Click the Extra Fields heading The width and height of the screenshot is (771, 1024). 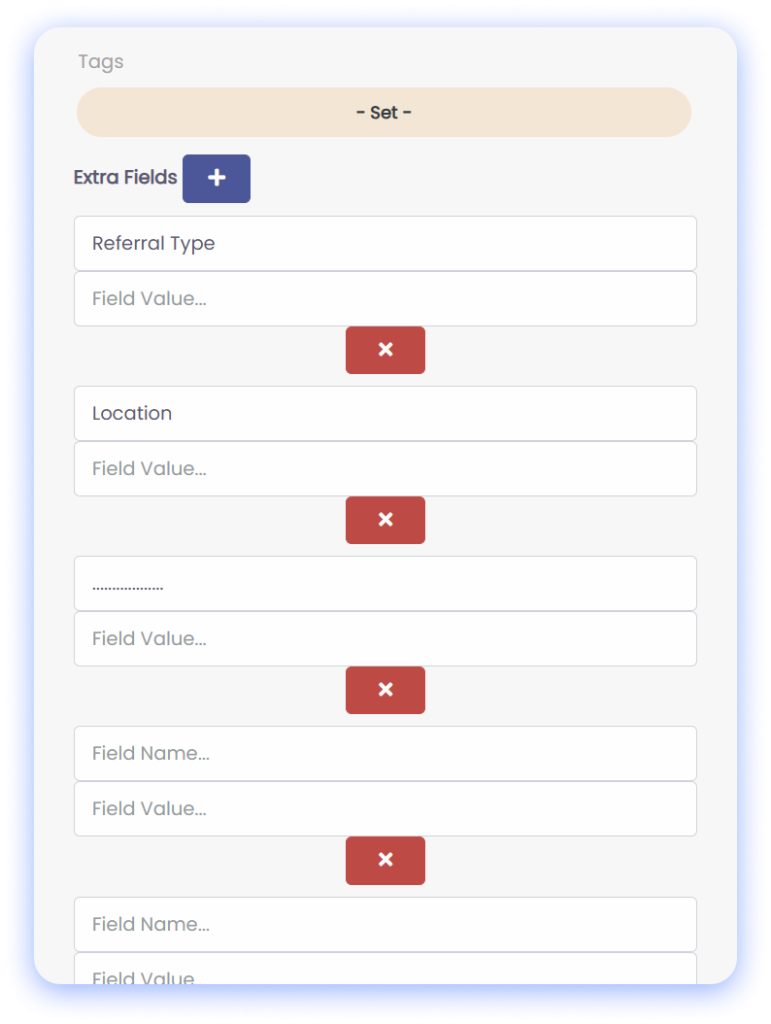(125, 178)
